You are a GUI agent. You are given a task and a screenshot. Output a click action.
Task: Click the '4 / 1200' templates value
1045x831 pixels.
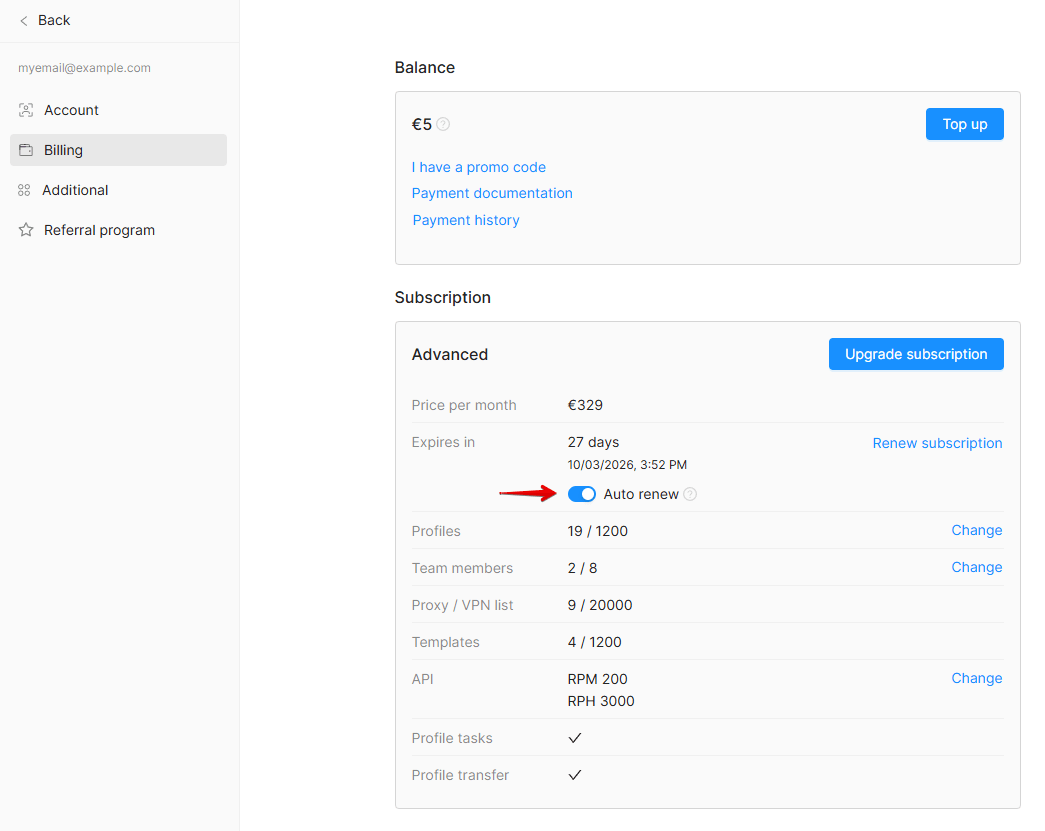tap(594, 642)
